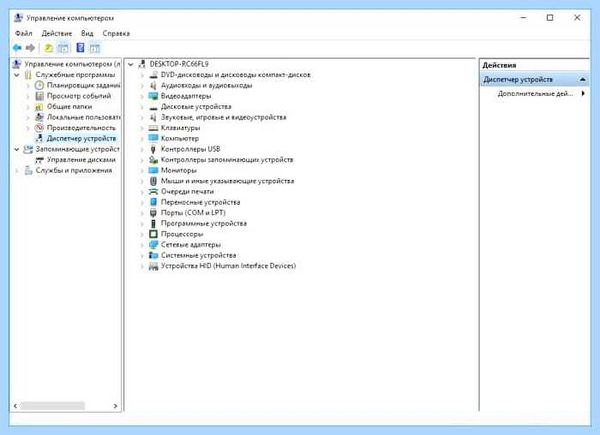Click the DVD drives category icon
The width and height of the screenshot is (600, 435).
click(153, 75)
